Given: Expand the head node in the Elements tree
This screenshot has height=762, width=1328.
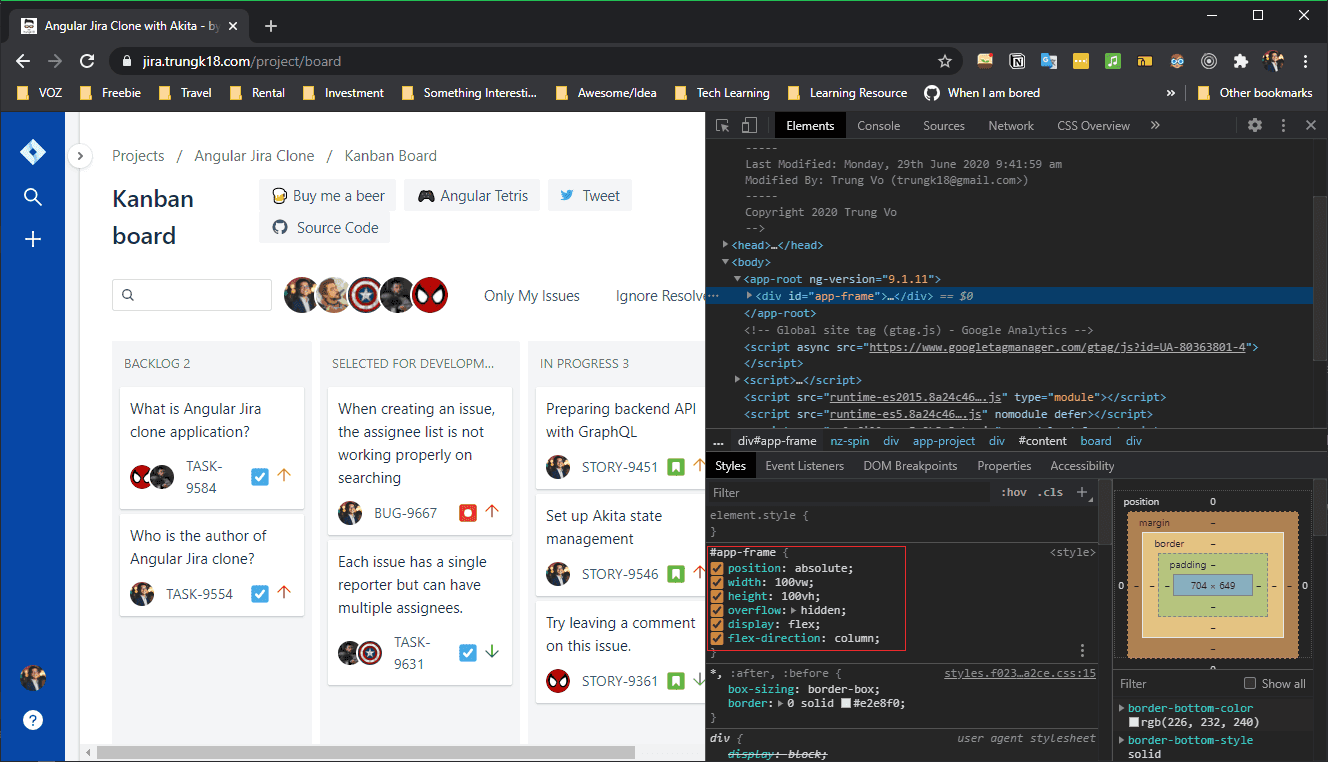Looking at the screenshot, I should (724, 244).
